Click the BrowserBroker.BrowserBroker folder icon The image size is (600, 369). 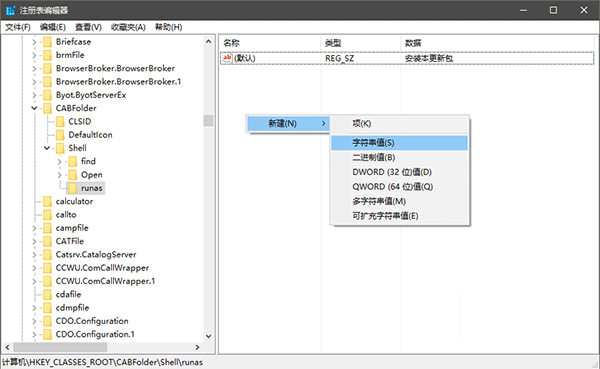pos(47,69)
